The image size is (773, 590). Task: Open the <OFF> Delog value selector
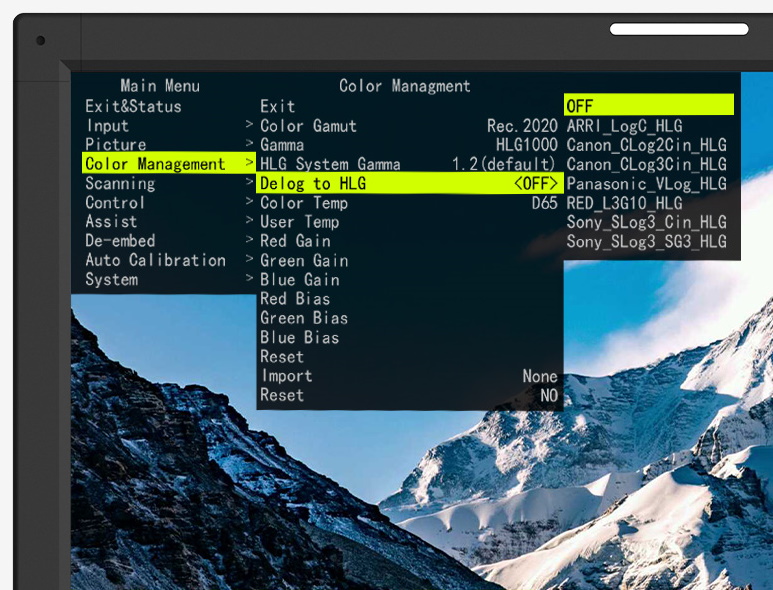click(536, 183)
